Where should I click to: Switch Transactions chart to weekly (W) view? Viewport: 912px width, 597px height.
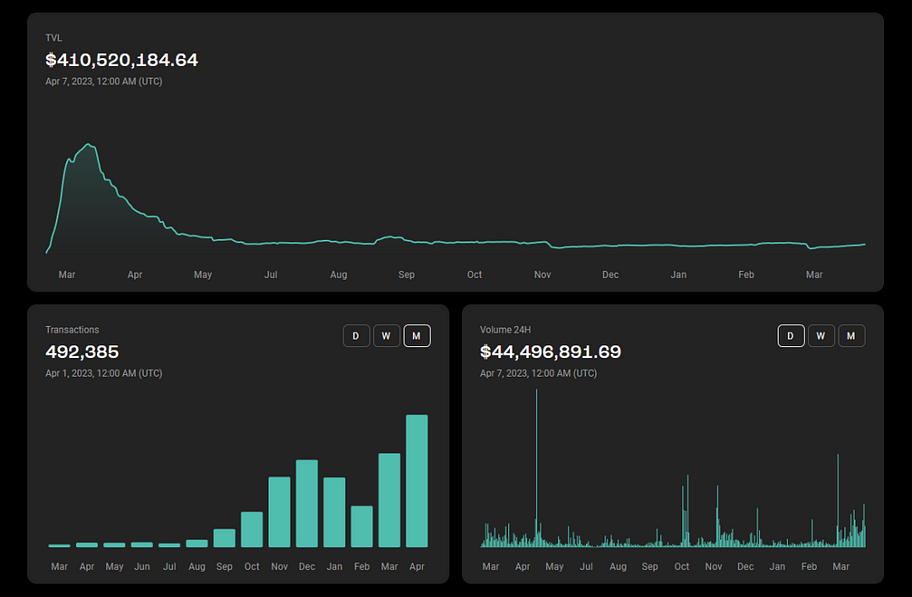coord(386,336)
